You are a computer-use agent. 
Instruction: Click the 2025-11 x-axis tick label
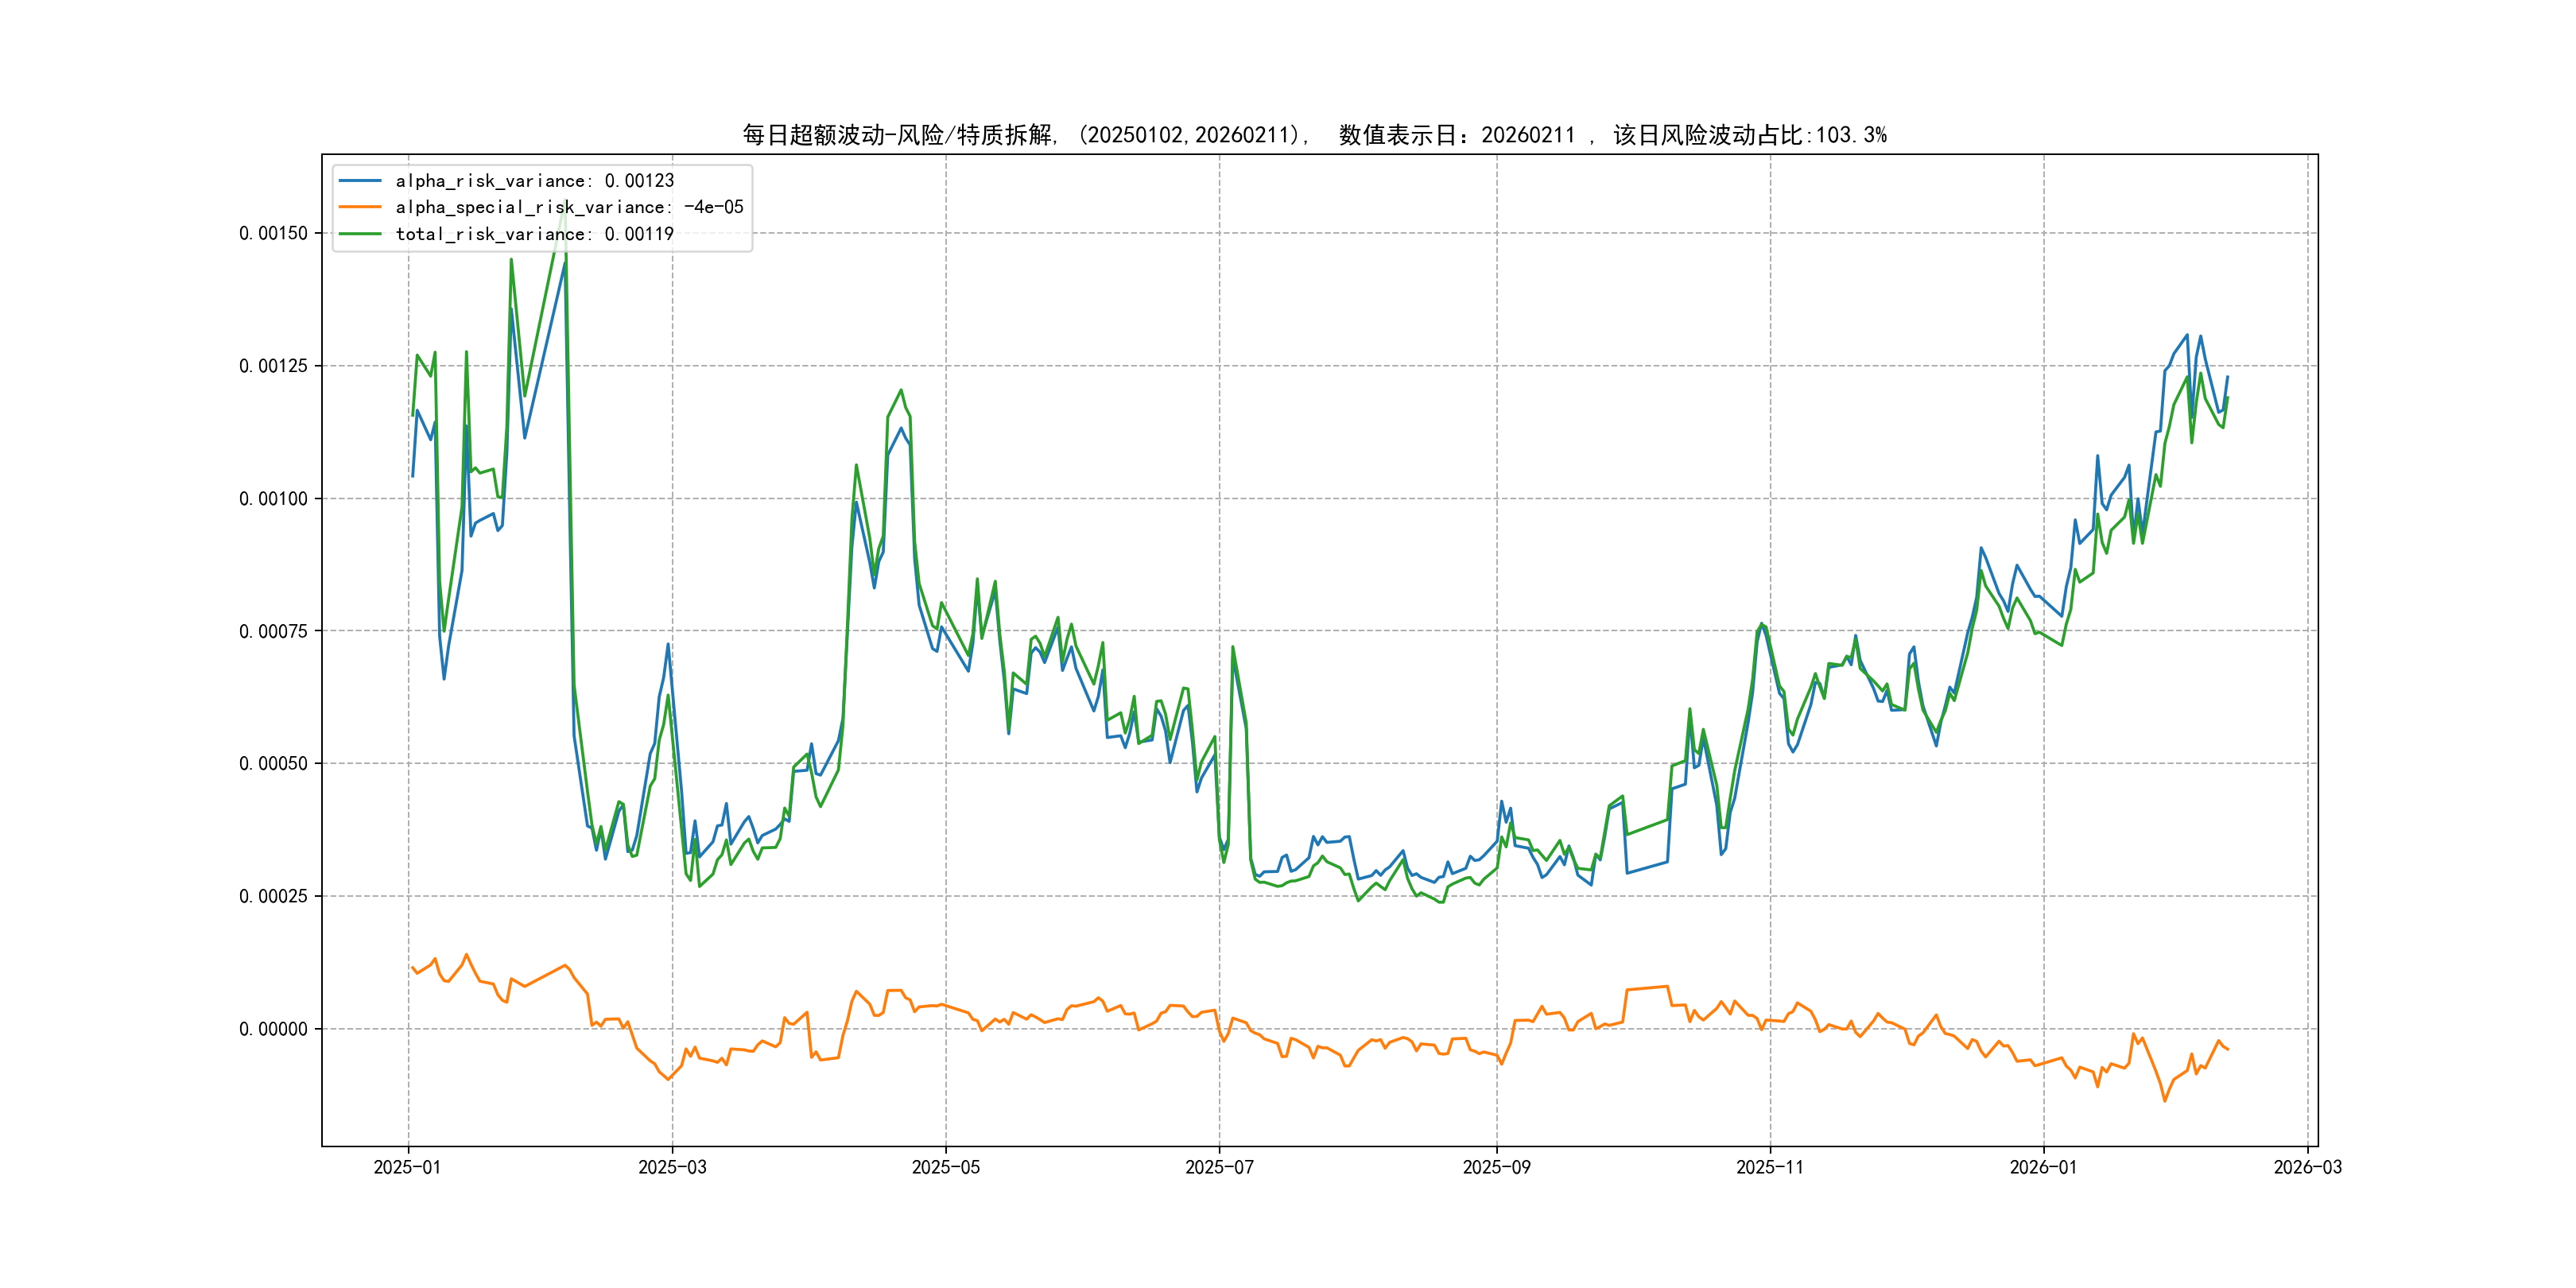coord(1770,1167)
